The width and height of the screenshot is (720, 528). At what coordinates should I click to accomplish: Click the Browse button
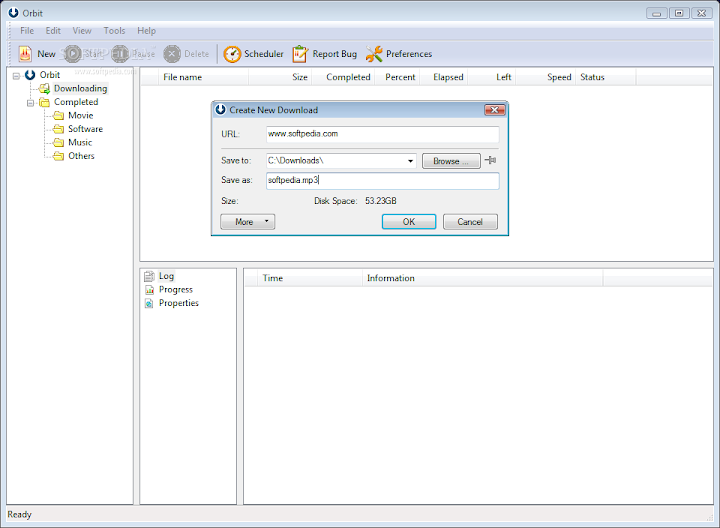pyautogui.click(x=451, y=160)
